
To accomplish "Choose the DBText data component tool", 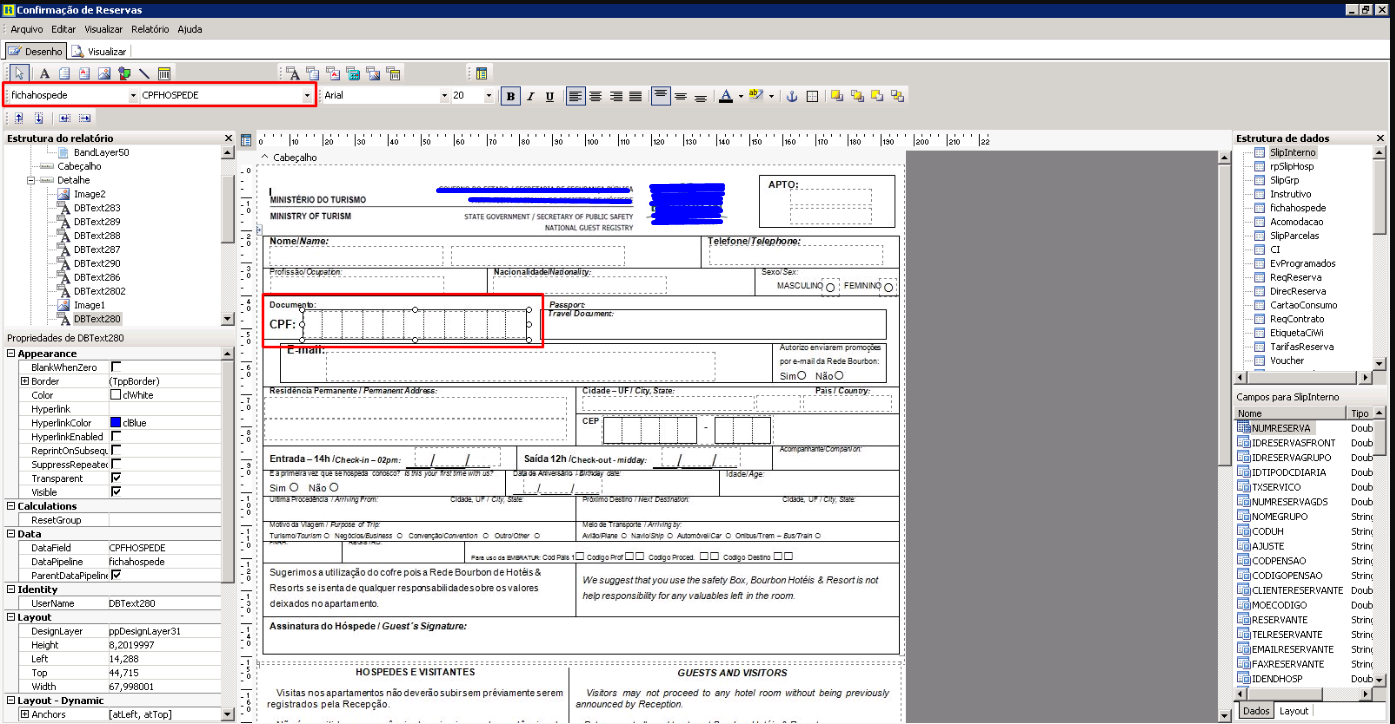I will pyautogui.click(x=293, y=73).
